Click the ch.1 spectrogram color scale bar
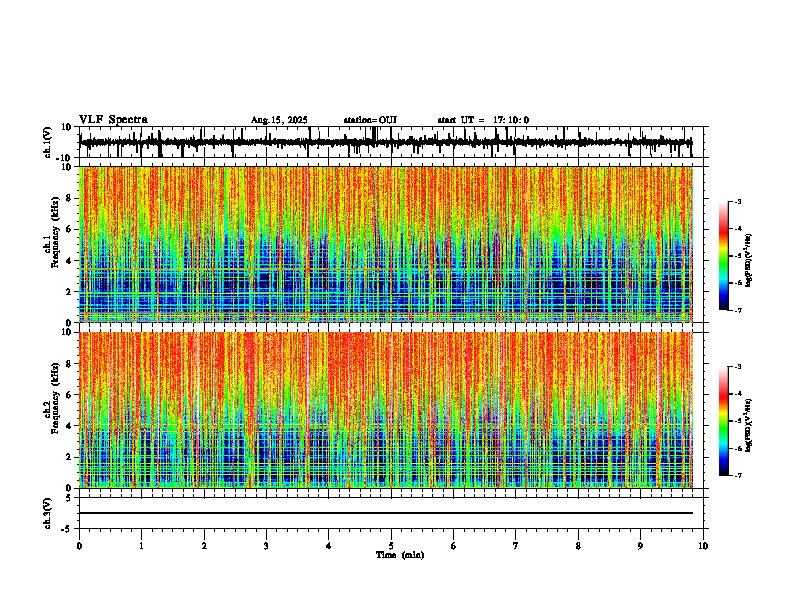This screenshot has height=612, width=792. click(x=724, y=256)
